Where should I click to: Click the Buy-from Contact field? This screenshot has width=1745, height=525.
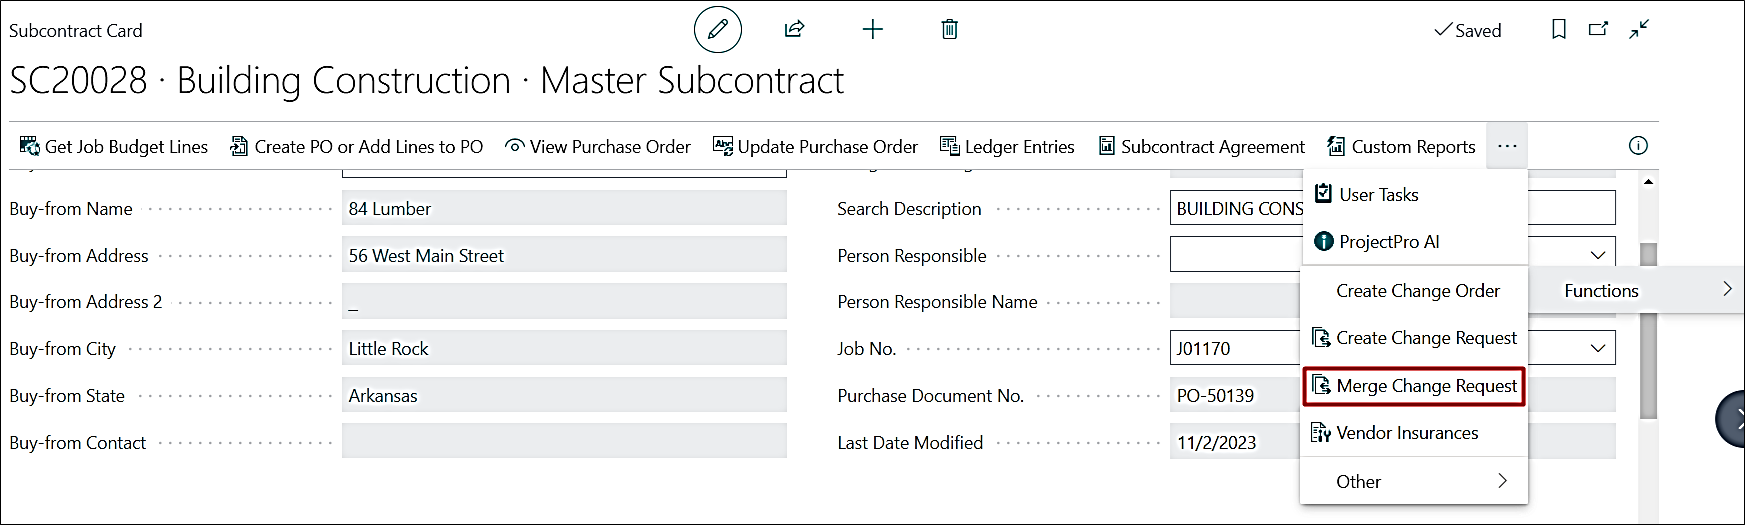564,441
